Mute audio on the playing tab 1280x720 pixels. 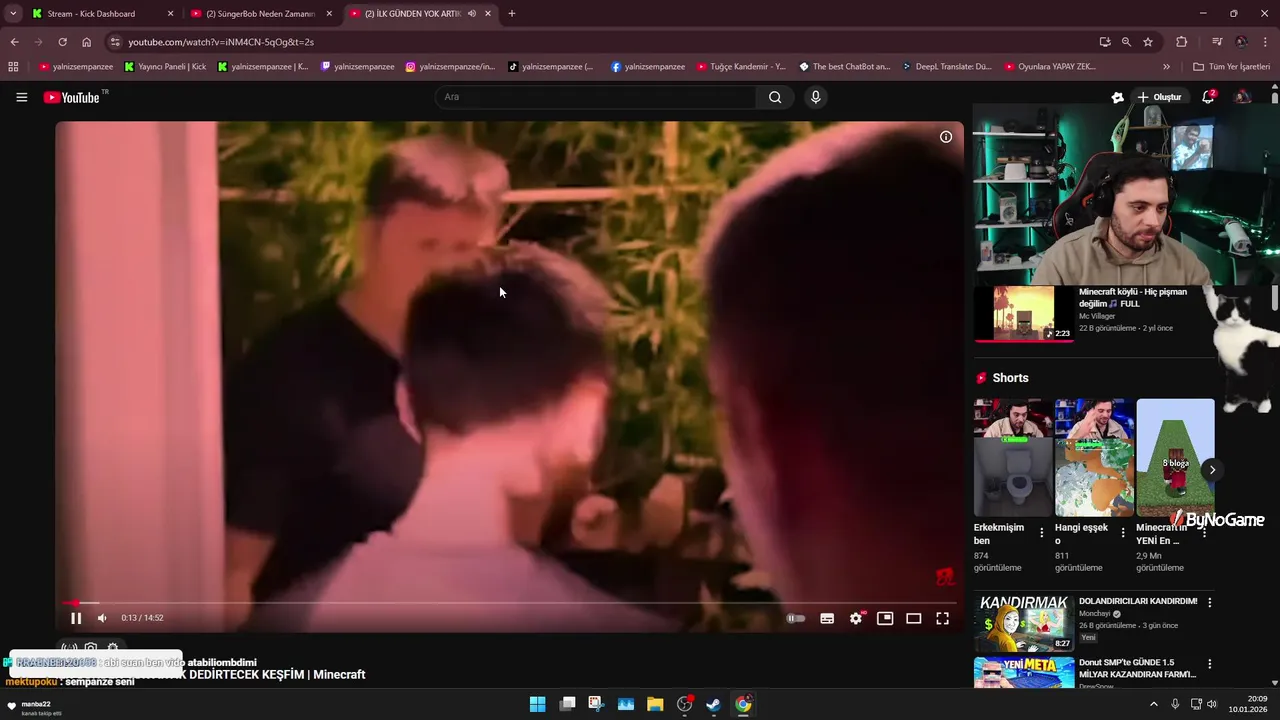471,14
